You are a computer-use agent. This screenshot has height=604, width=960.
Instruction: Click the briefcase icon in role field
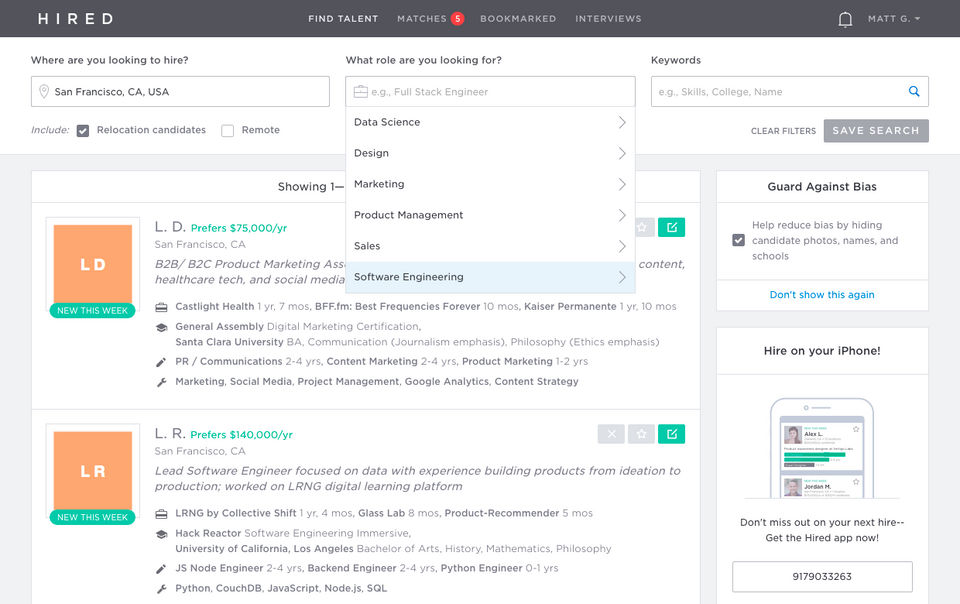click(x=361, y=92)
